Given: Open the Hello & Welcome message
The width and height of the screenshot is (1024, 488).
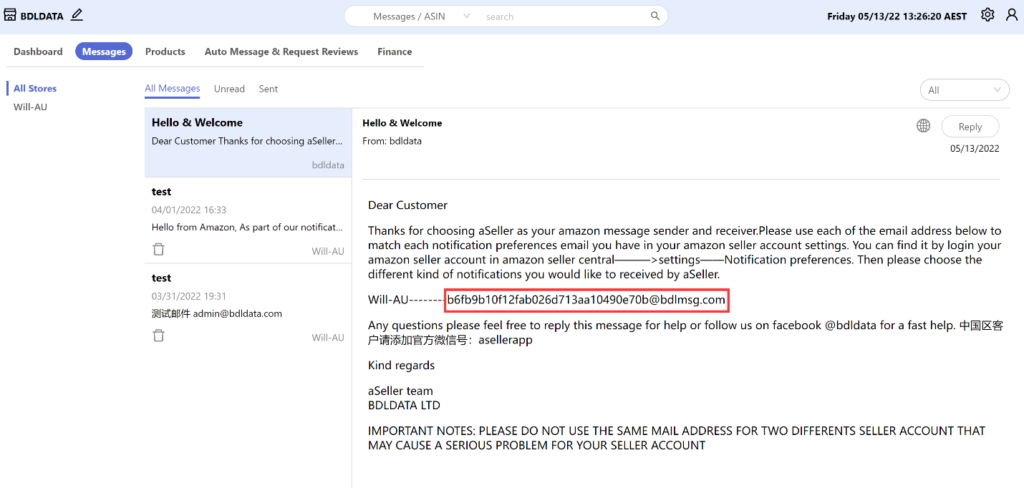Looking at the screenshot, I should coord(248,142).
